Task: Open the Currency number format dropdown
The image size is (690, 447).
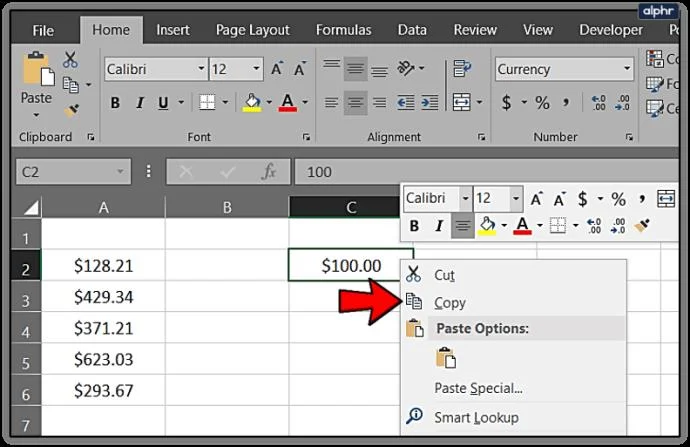Action: [x=627, y=69]
